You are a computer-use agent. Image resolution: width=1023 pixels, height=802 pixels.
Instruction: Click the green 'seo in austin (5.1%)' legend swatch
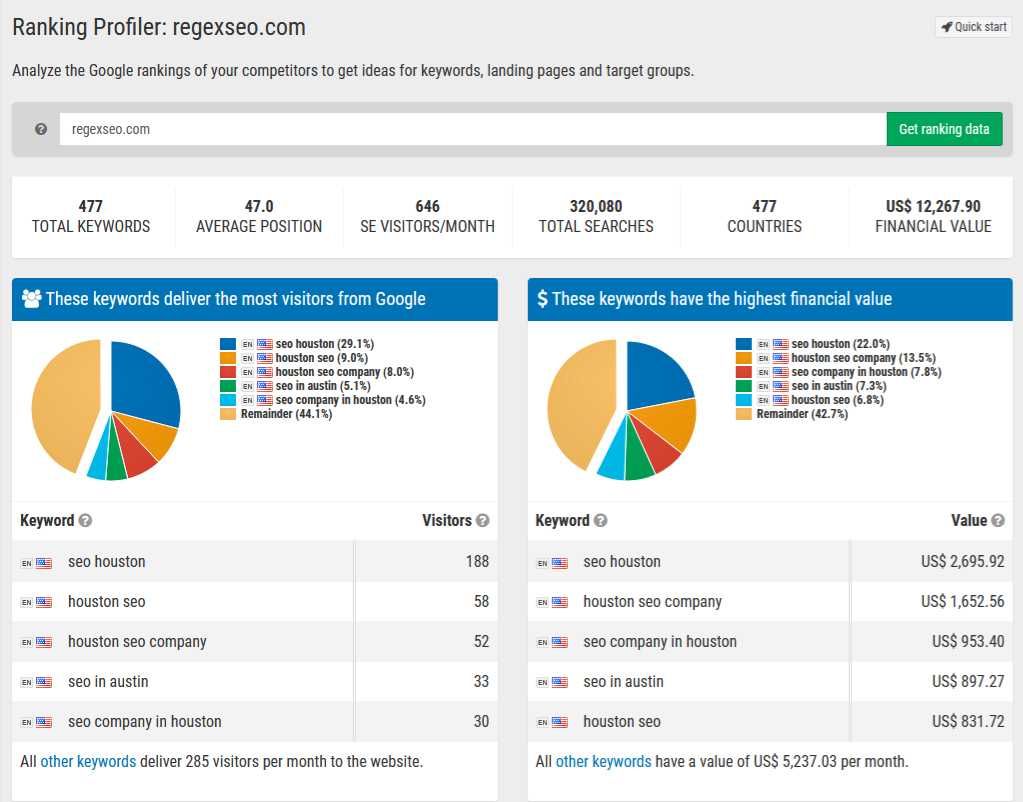coord(228,386)
